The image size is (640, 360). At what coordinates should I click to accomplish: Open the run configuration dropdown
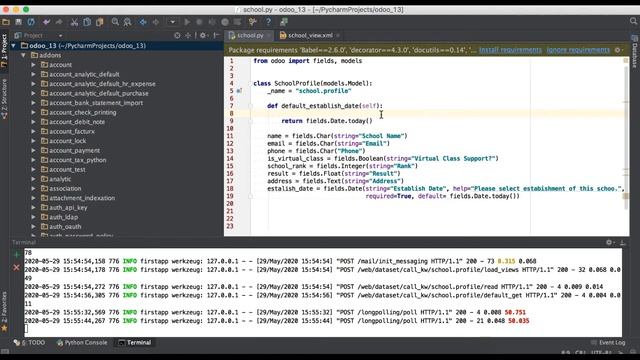point(172,22)
